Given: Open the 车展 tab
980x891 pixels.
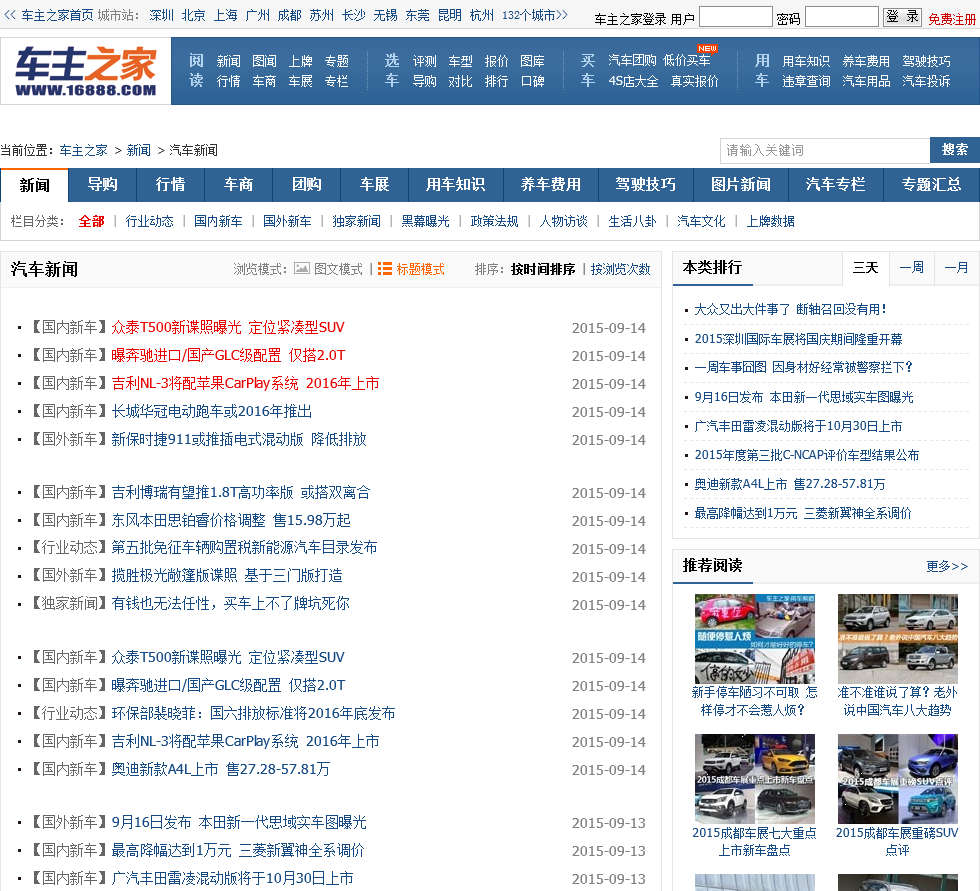Looking at the screenshot, I should click(x=375, y=184).
